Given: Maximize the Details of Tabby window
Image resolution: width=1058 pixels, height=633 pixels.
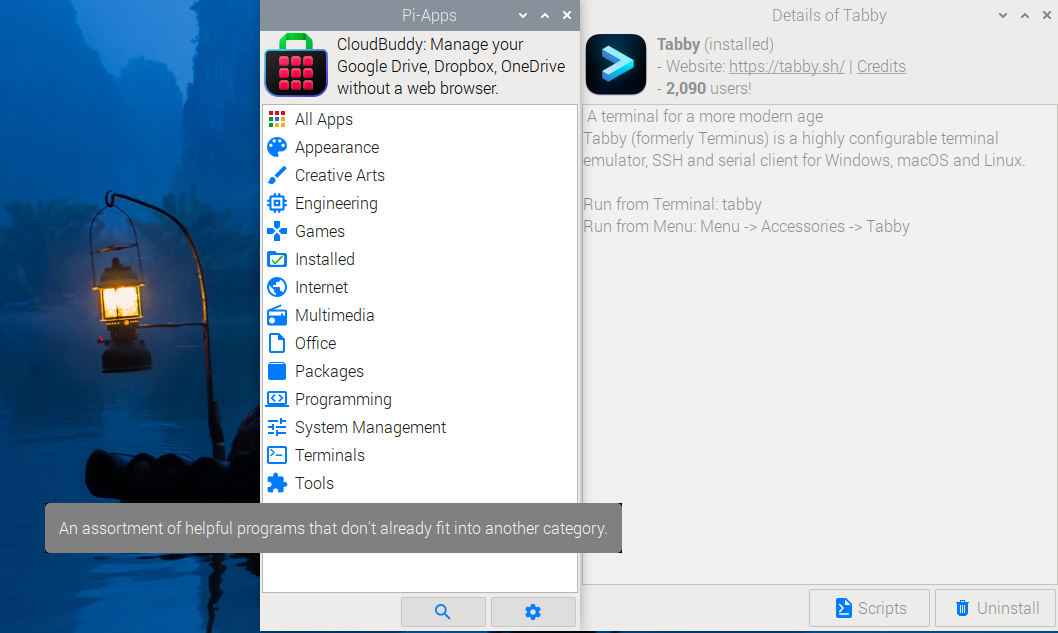Looking at the screenshot, I should [1025, 16].
